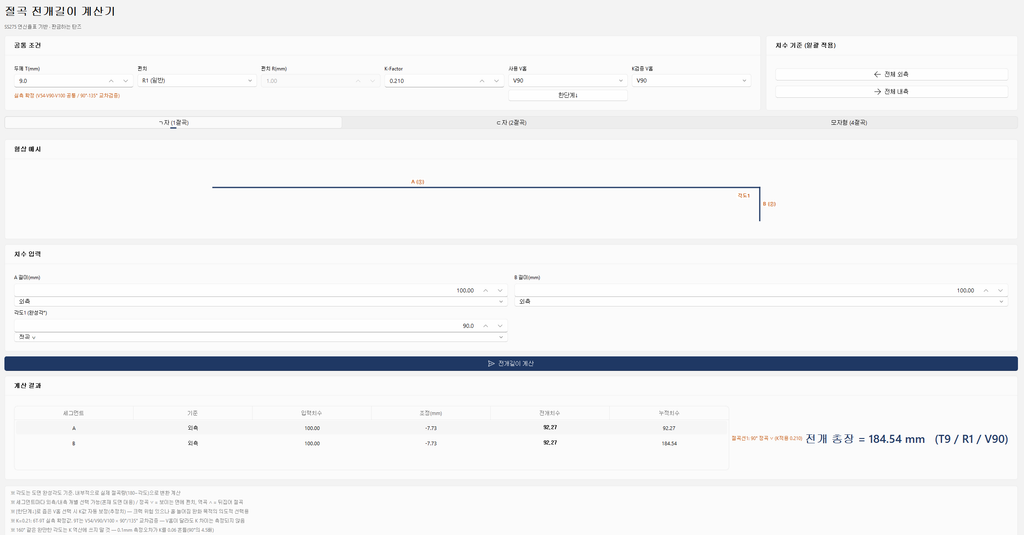
Task: Increase the thickness T(mm) value
Action: (111, 81)
